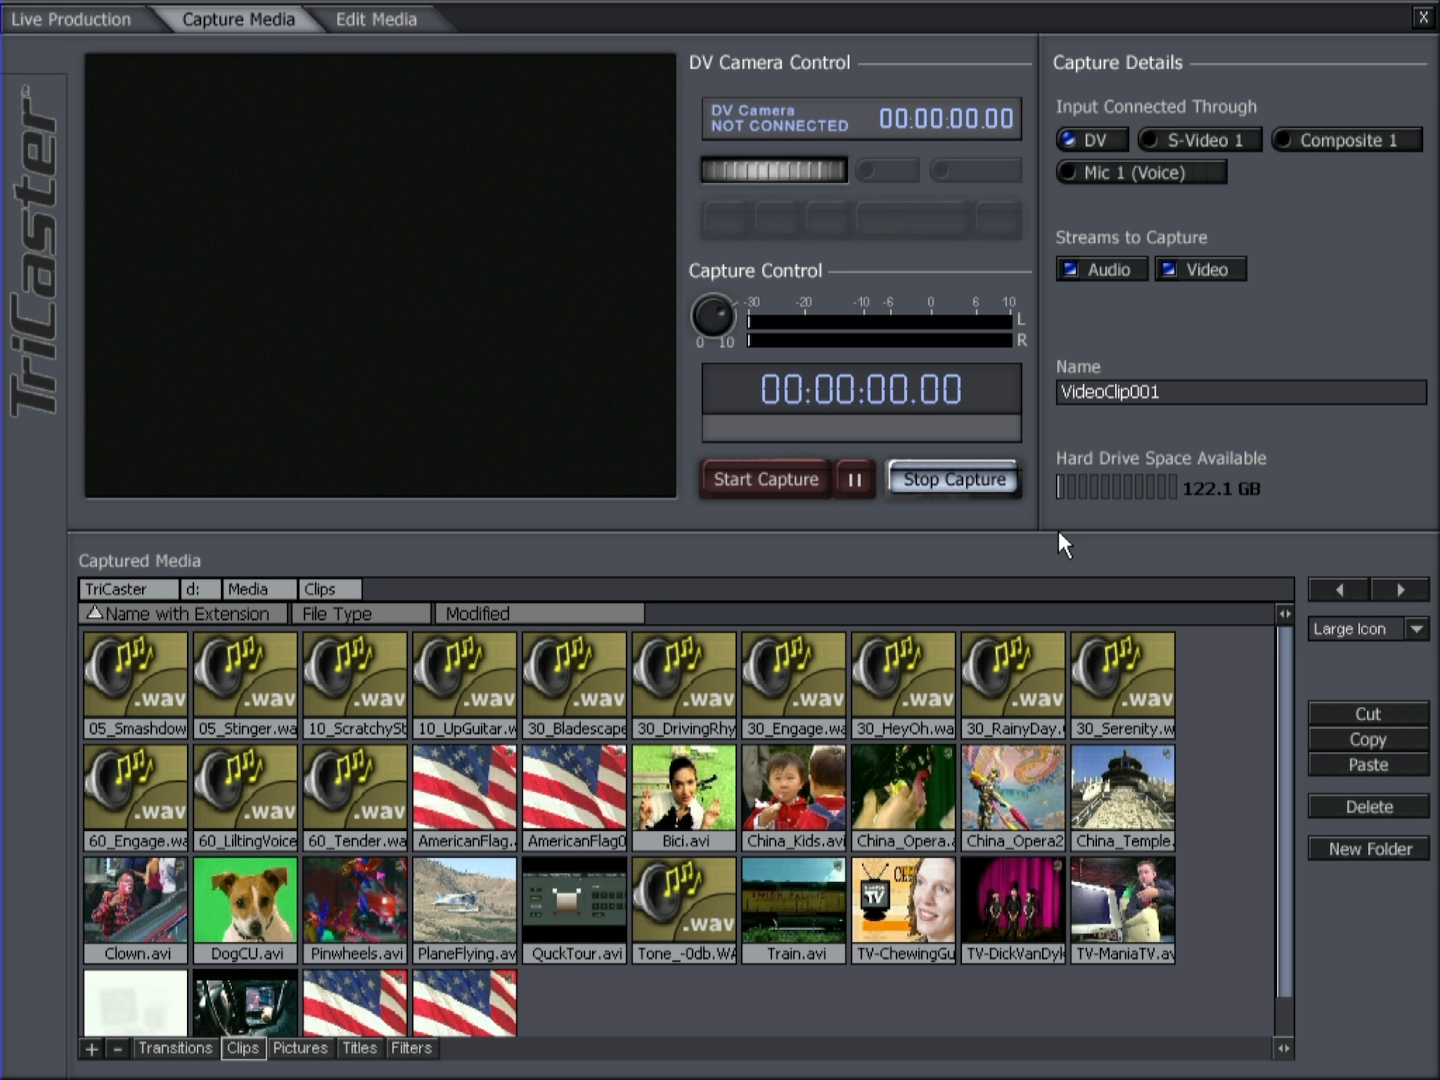Select Clown.avi clip thumbnail

pyautogui.click(x=135, y=910)
